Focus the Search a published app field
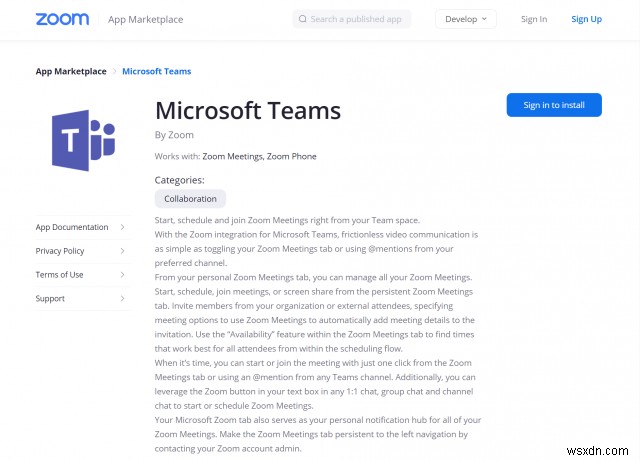 [351, 19]
